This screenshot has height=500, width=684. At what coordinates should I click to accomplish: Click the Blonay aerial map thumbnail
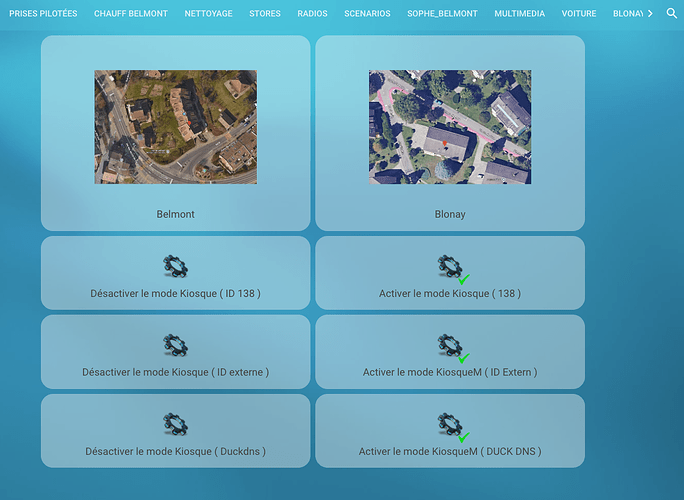(450, 127)
